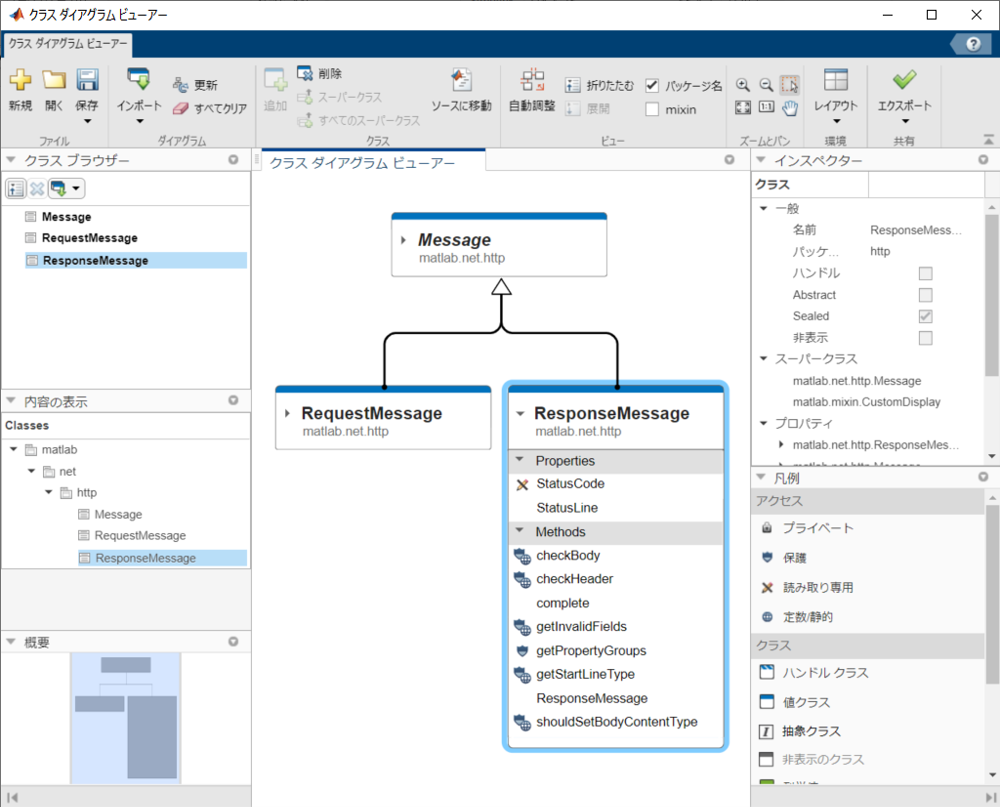Image resolution: width=1000 pixels, height=807 pixels.
Task: Enable the mixin checkbox
Action: (x=653, y=109)
